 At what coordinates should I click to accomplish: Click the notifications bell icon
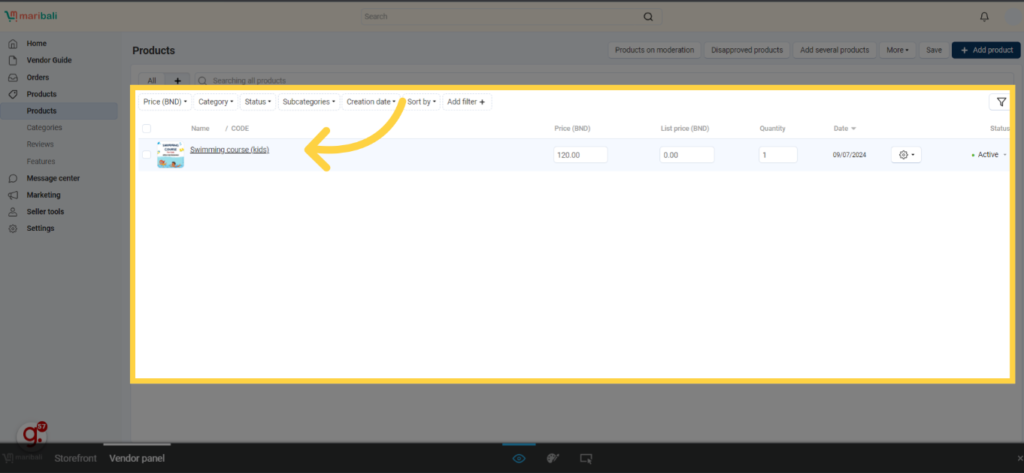click(984, 17)
